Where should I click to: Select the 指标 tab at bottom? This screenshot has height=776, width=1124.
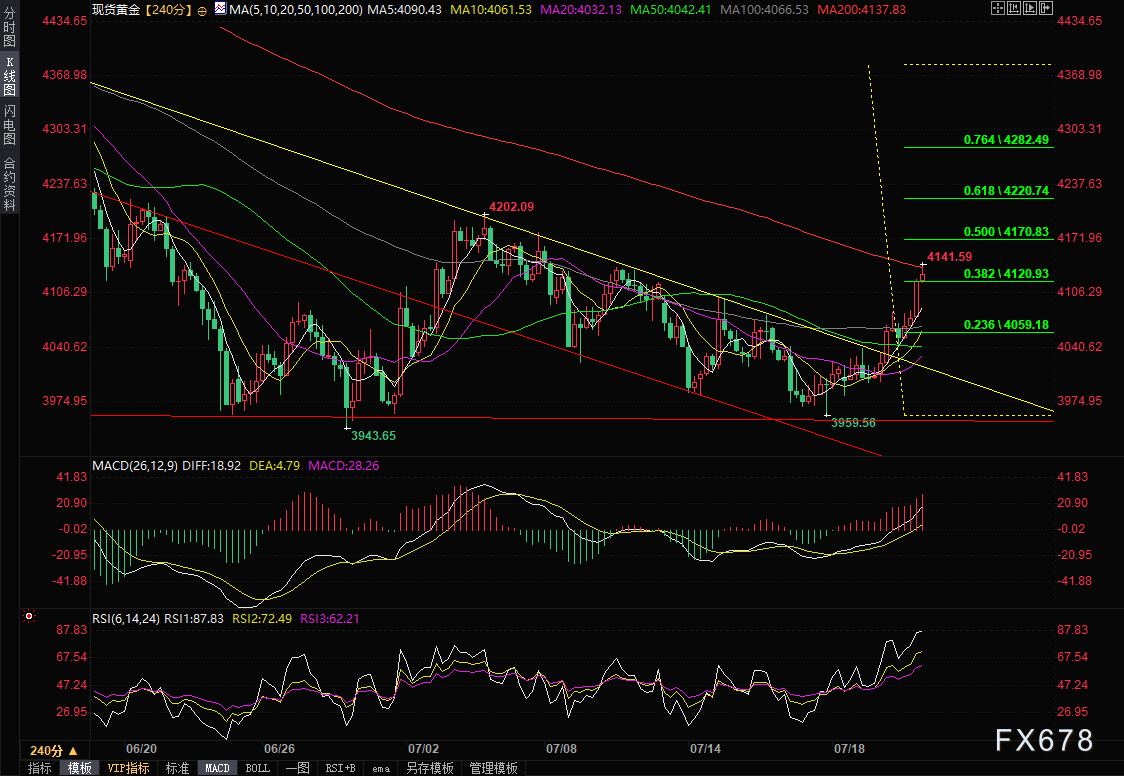pyautogui.click(x=39, y=768)
